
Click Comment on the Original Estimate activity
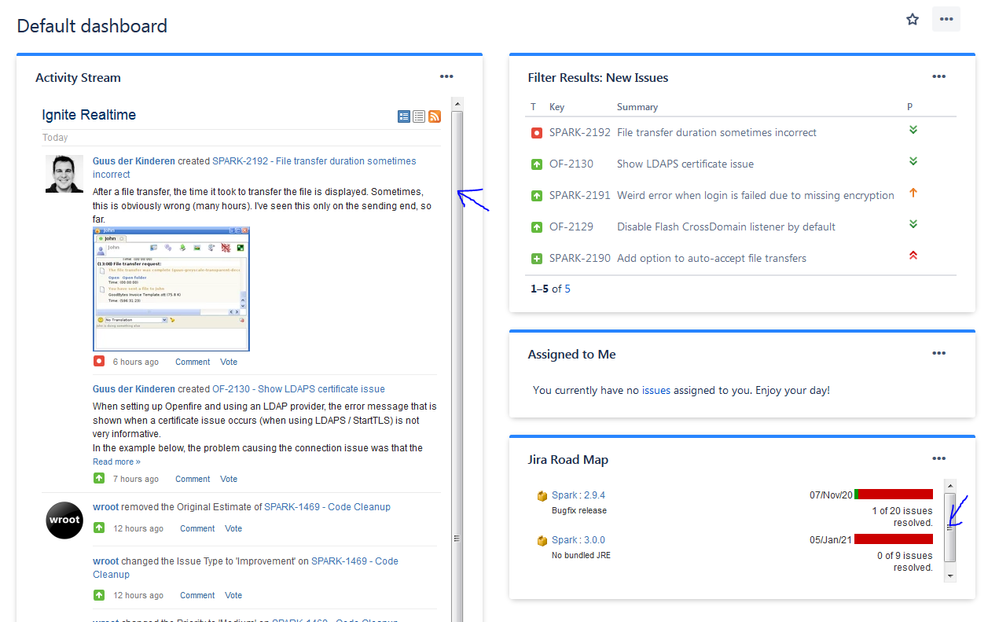pyautogui.click(x=198, y=528)
